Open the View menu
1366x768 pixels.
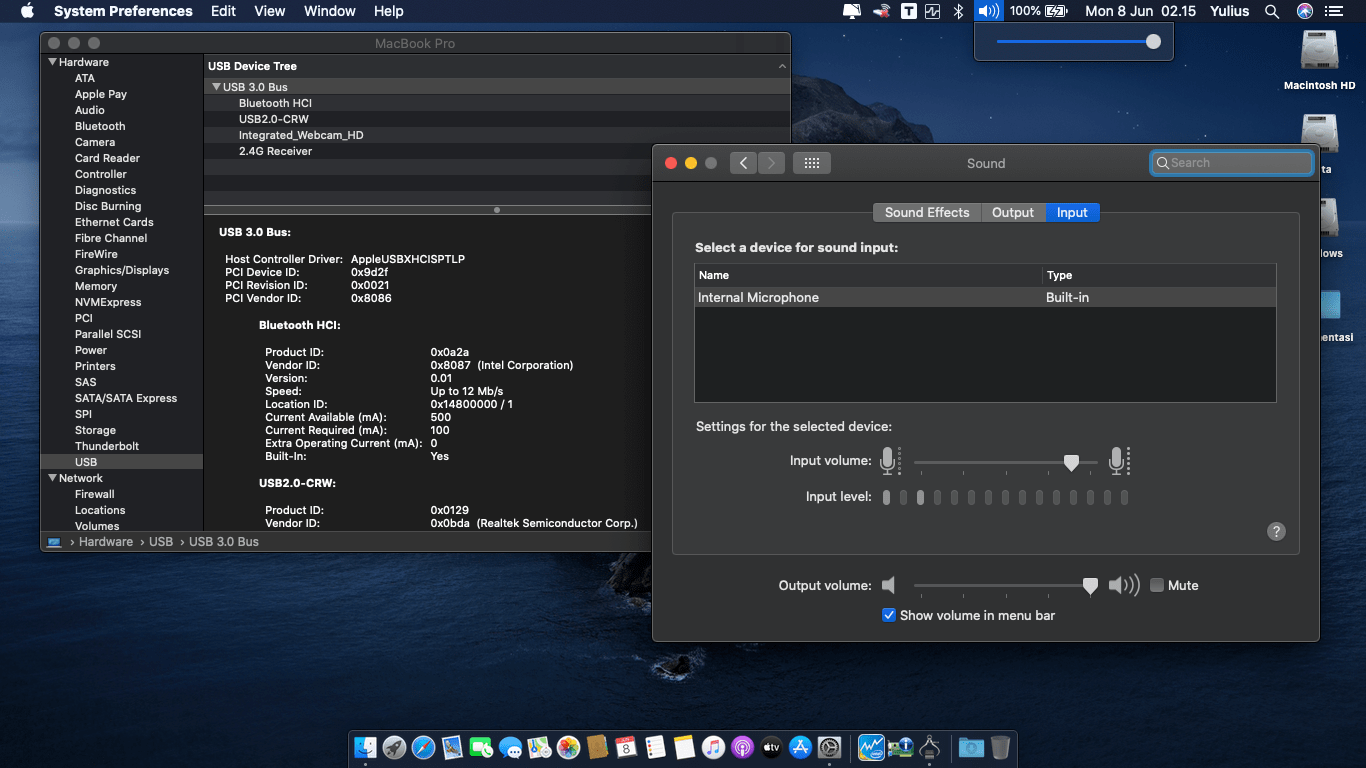[x=270, y=11]
